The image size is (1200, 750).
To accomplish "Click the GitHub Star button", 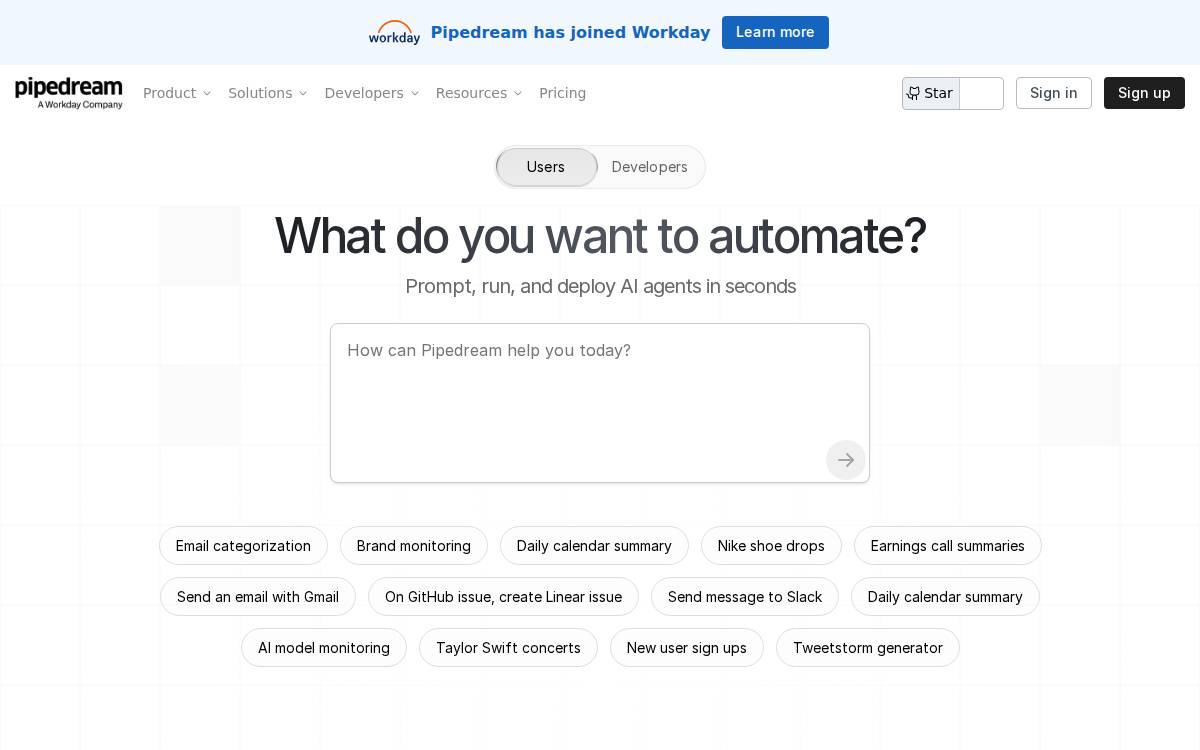I will pyautogui.click(x=931, y=93).
